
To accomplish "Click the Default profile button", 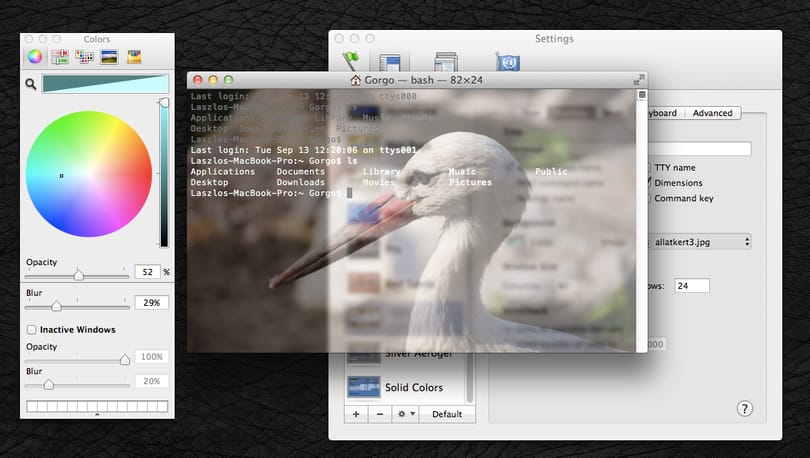I will (447, 414).
